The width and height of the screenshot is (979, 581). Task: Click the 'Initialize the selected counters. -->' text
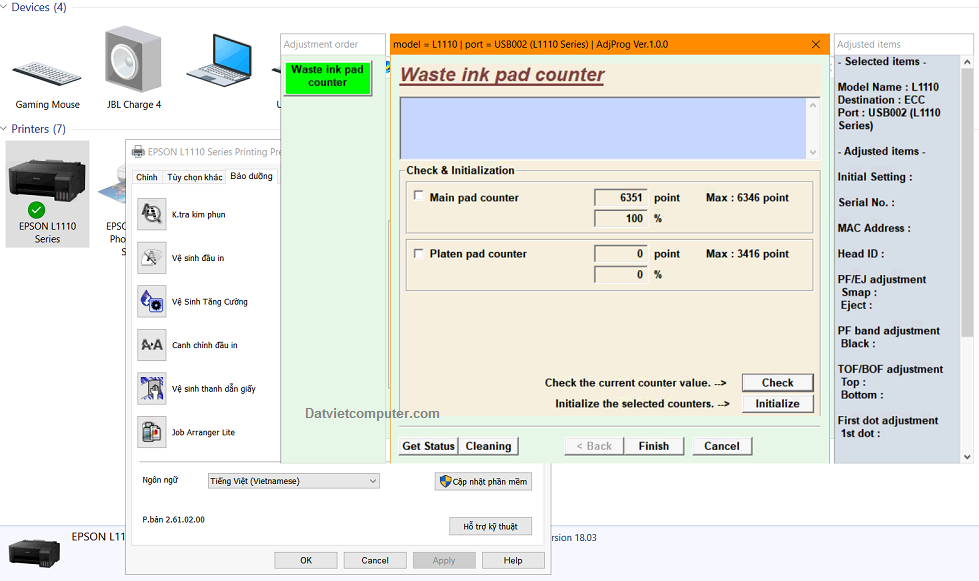pos(642,404)
